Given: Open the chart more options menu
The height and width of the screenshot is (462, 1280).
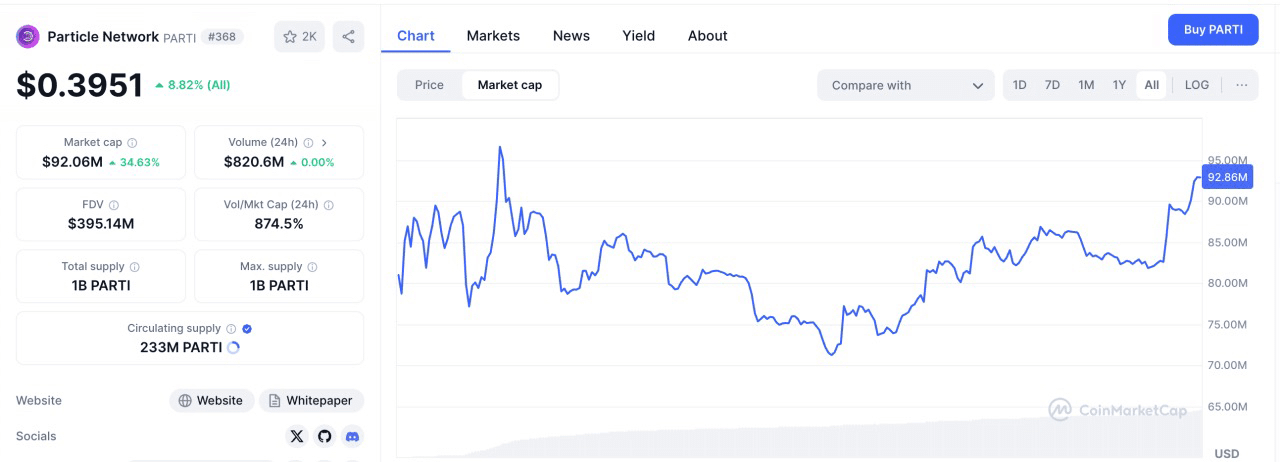Looking at the screenshot, I should click(1241, 85).
